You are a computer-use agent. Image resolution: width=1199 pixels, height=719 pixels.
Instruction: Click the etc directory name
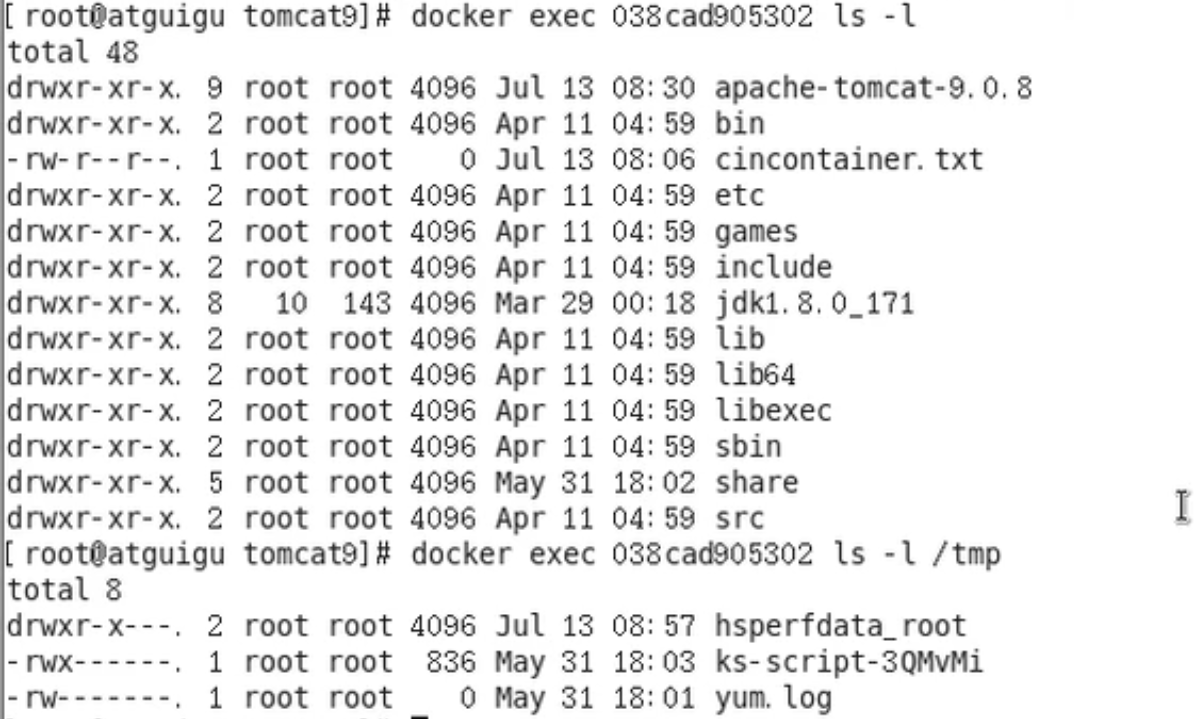point(739,195)
